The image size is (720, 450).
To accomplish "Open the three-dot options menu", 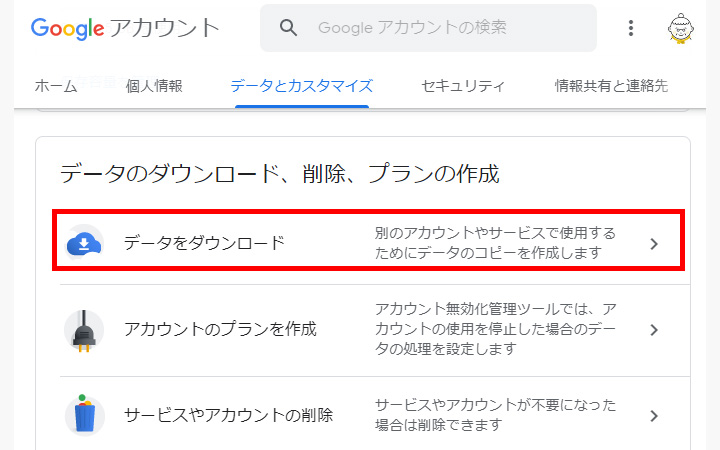I will 631,28.
